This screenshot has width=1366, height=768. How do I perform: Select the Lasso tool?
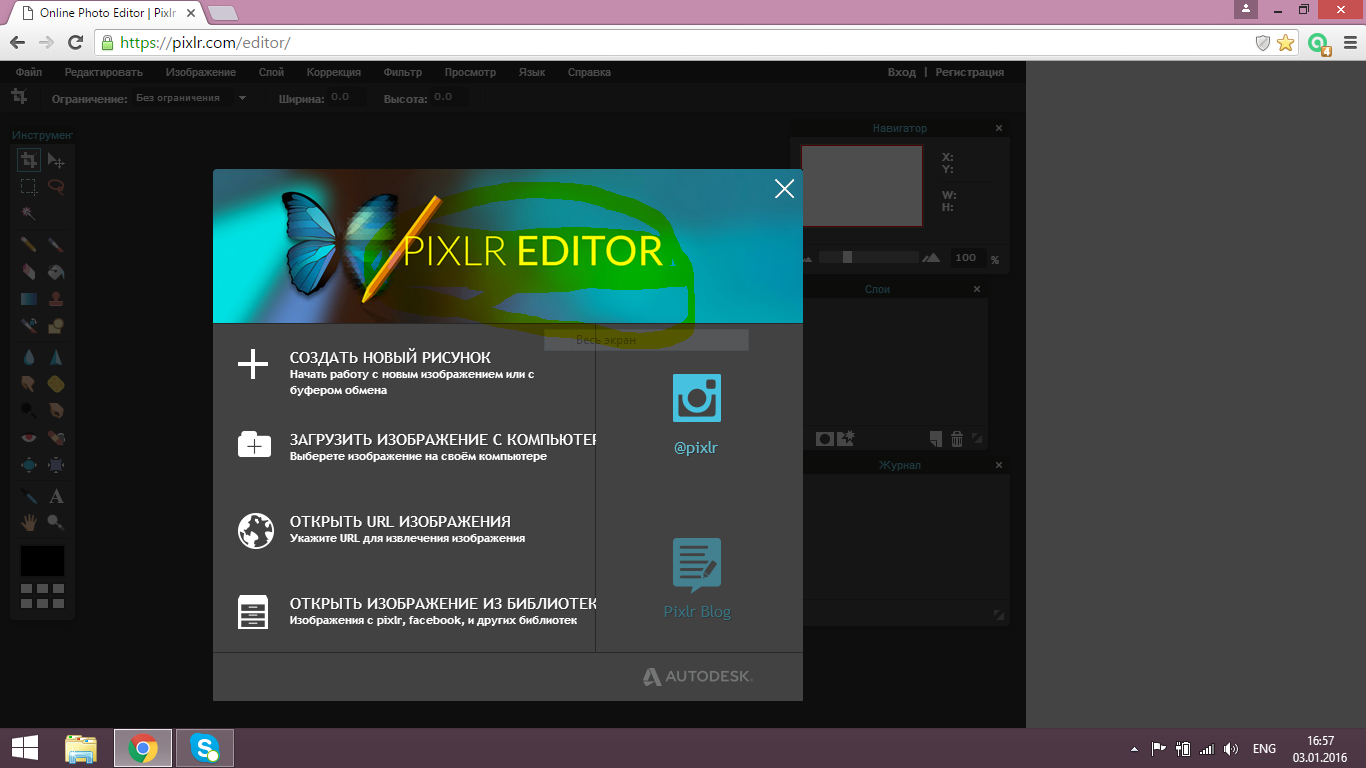pyautogui.click(x=56, y=187)
